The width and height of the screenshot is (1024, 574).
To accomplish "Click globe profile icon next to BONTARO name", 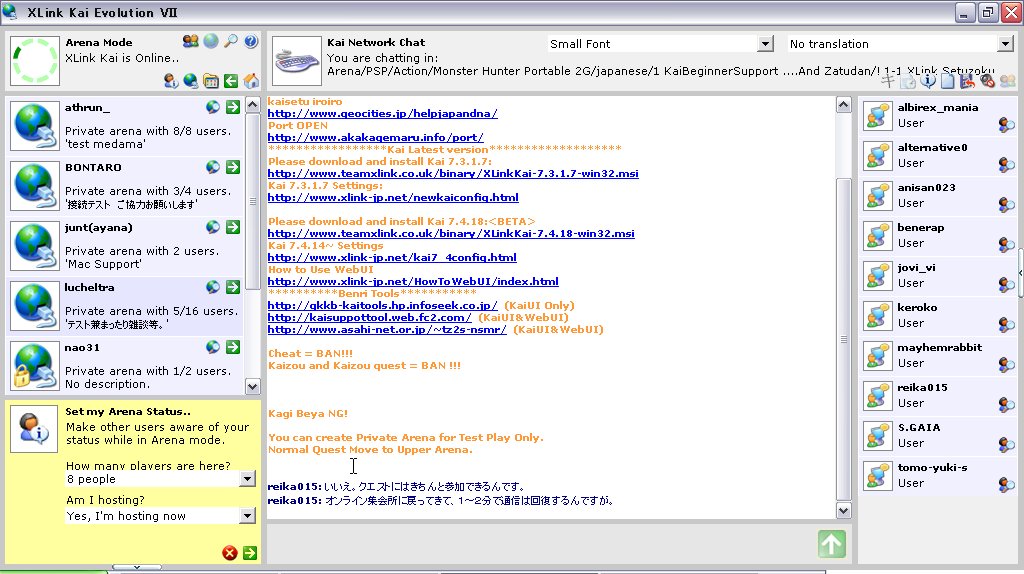I will [213, 167].
